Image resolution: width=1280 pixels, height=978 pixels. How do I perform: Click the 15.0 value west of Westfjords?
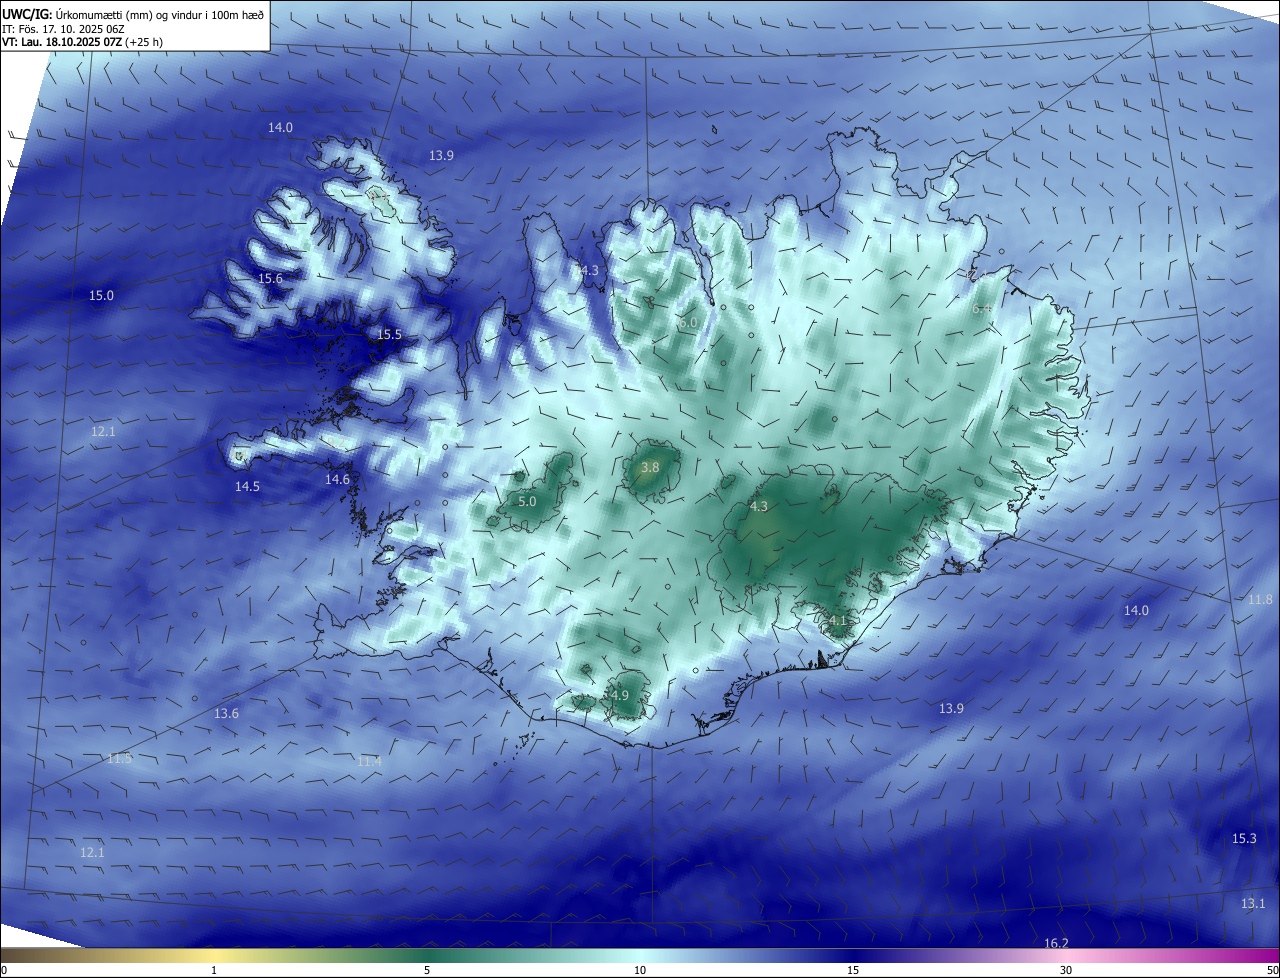[x=101, y=295]
